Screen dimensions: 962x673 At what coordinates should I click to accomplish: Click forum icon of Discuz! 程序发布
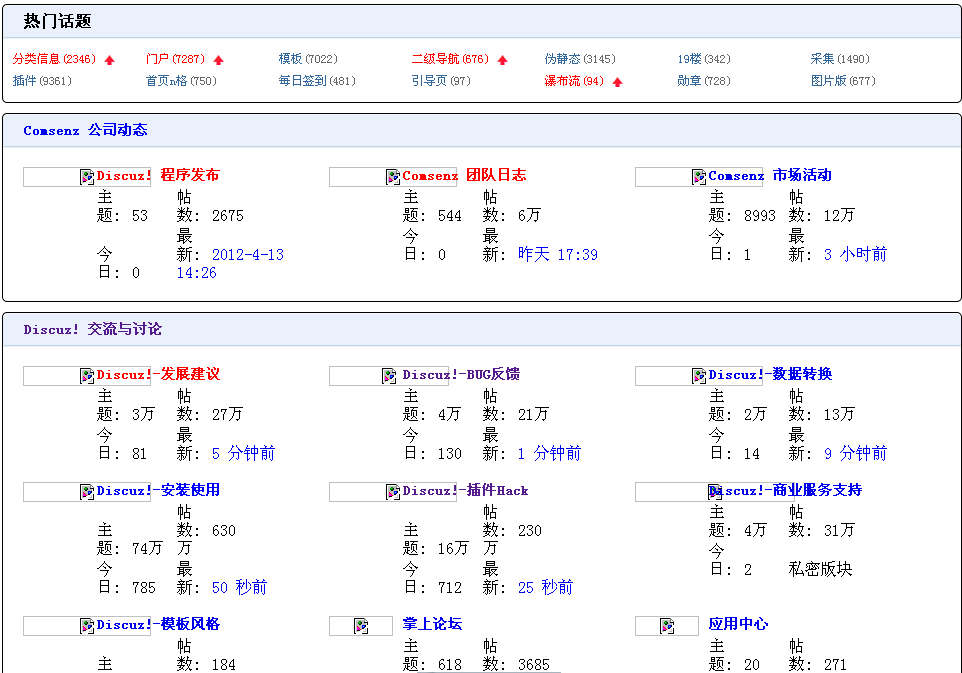[87, 177]
